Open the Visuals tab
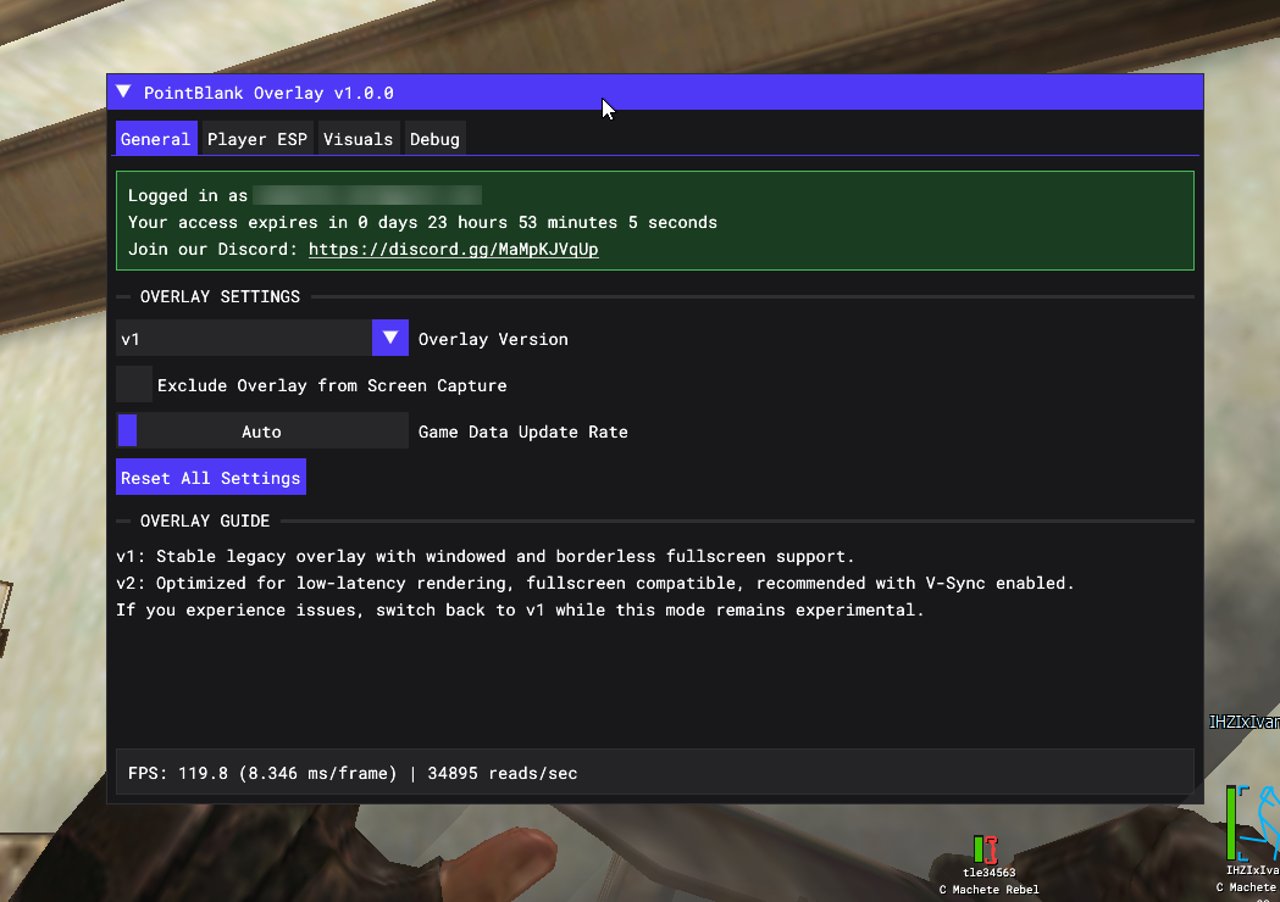This screenshot has height=902, width=1280. pyautogui.click(x=358, y=139)
